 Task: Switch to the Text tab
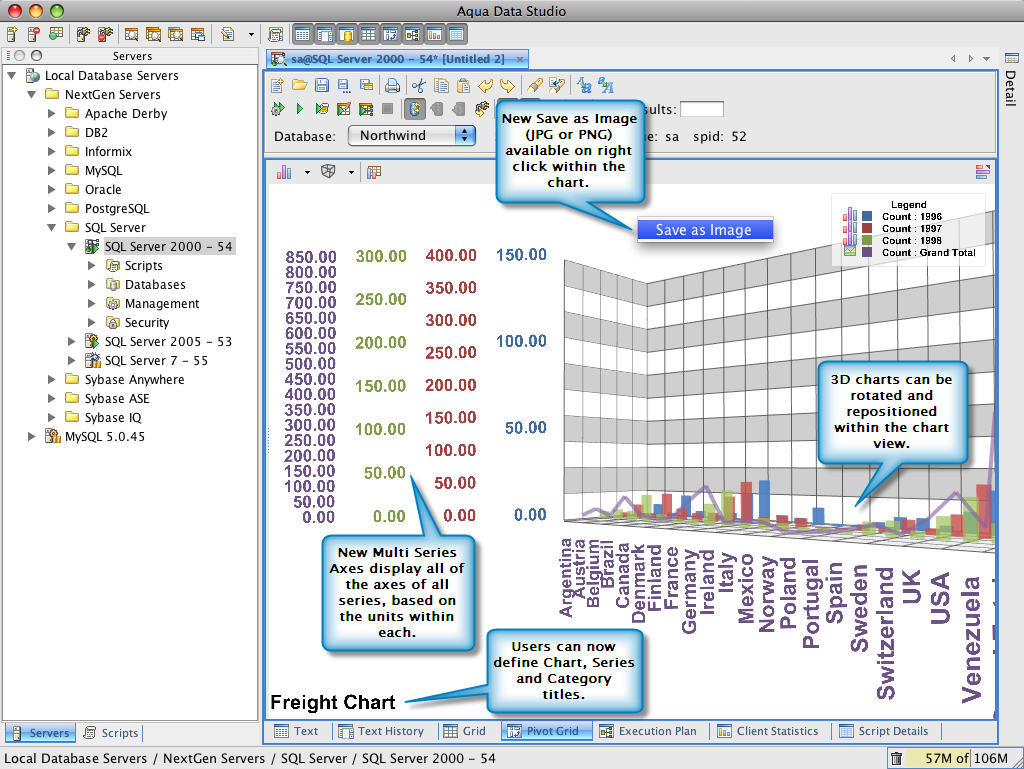click(296, 731)
